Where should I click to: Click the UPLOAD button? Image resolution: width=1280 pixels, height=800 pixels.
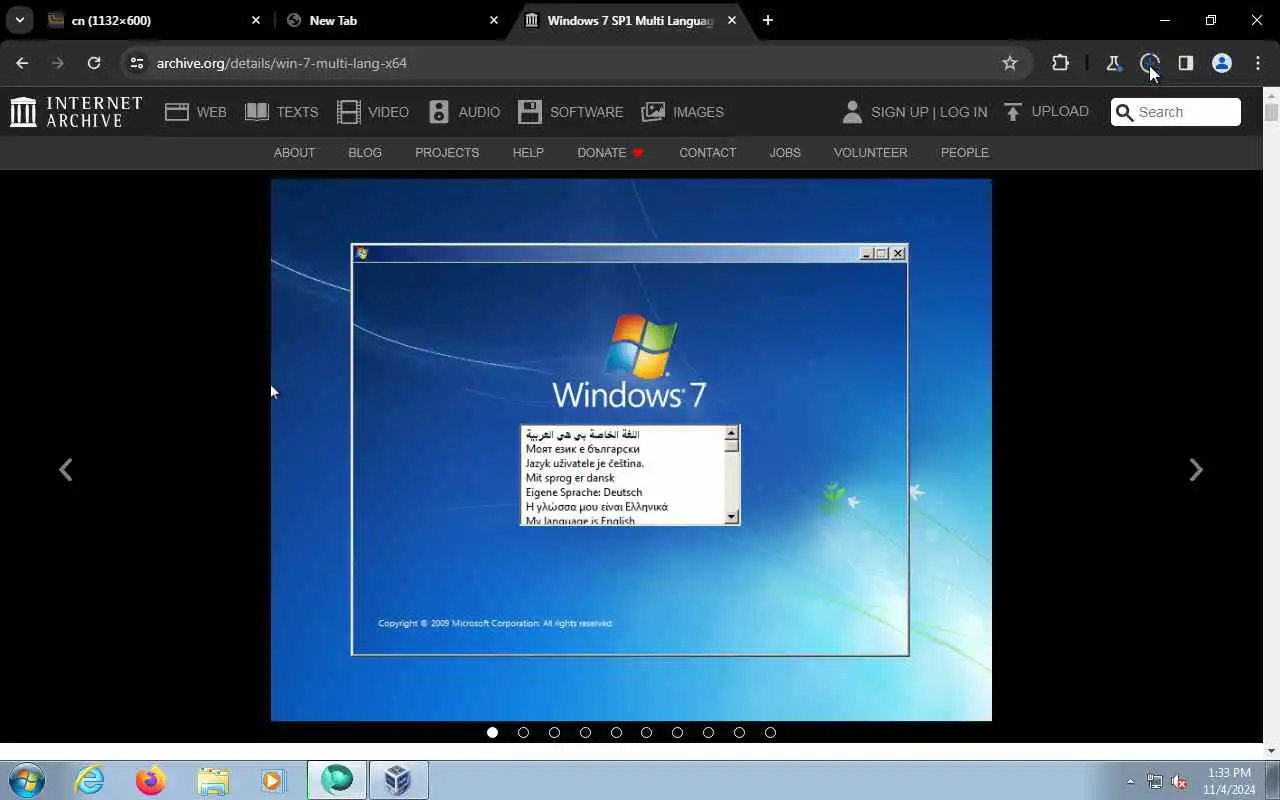(1045, 112)
